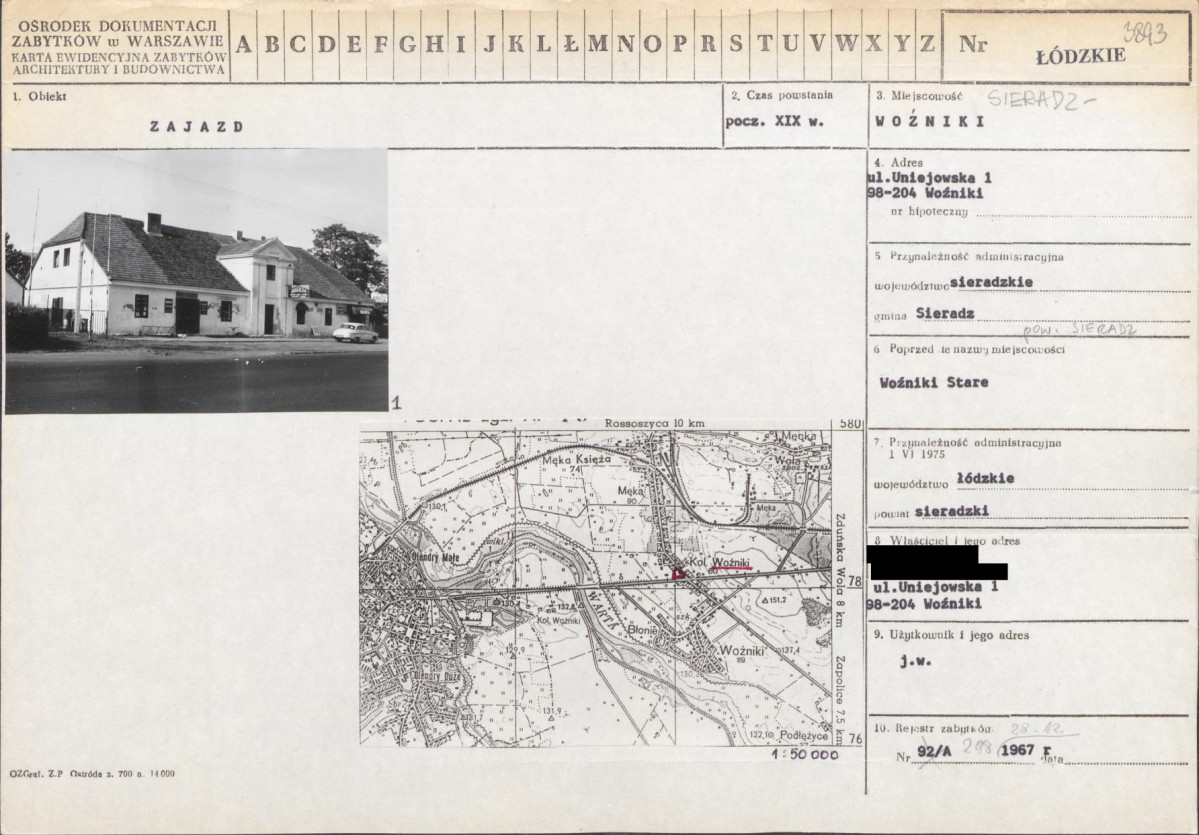1199x835 pixels.
Task: Click the handwritten number 3893
Action: point(1145,33)
